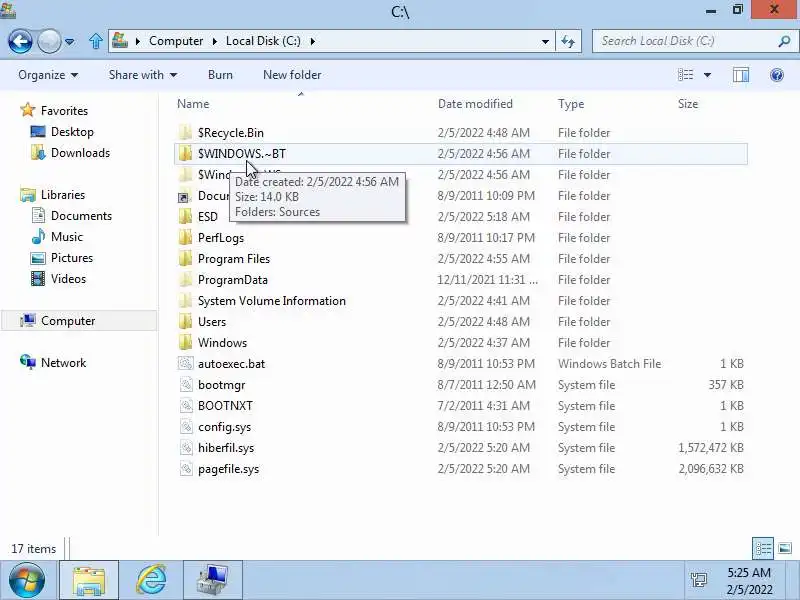Sort by the Type column header

(x=571, y=104)
